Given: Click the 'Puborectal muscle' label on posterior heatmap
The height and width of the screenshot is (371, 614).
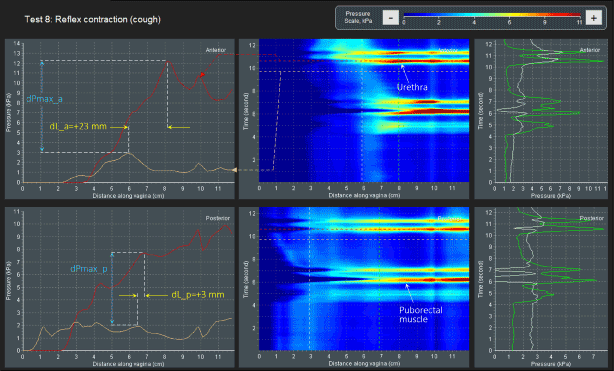Looking at the screenshot, I should 421,315.
